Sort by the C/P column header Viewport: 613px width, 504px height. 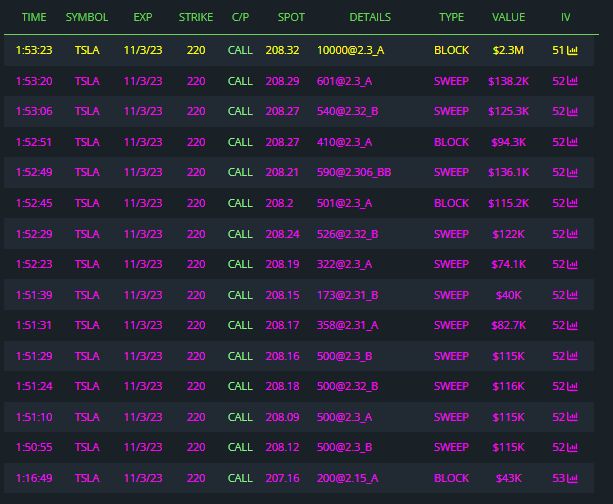coord(240,17)
